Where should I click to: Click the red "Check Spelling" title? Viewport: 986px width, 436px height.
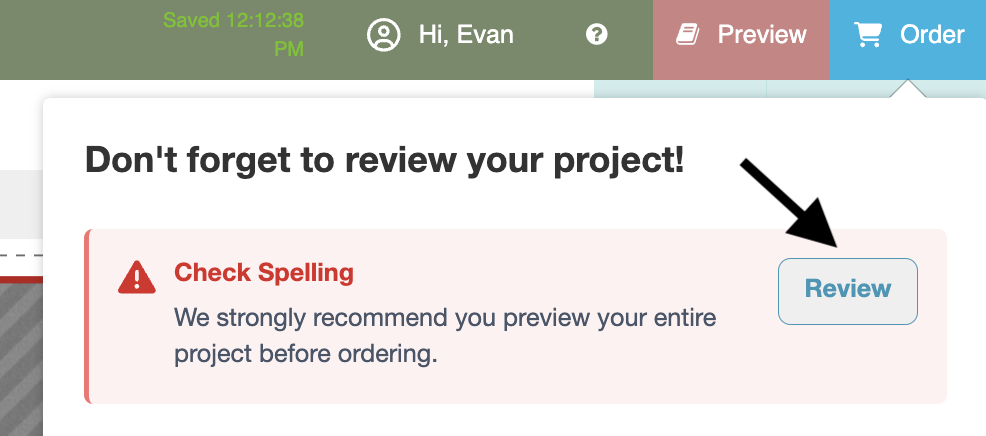[263, 273]
